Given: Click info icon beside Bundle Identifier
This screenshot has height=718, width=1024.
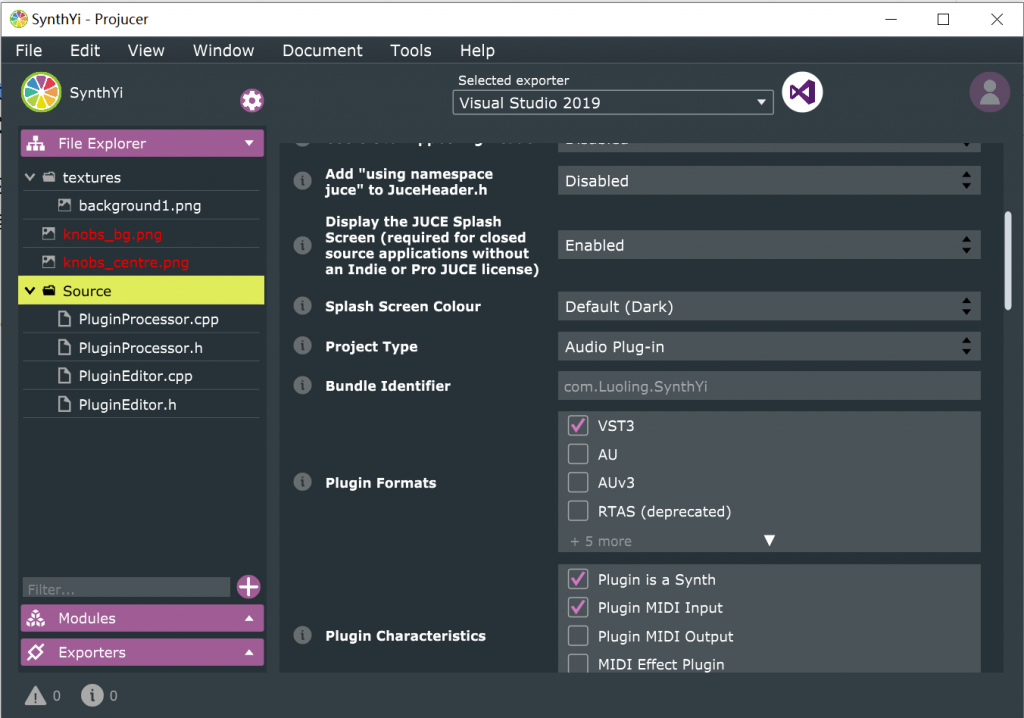Looking at the screenshot, I should point(301,385).
